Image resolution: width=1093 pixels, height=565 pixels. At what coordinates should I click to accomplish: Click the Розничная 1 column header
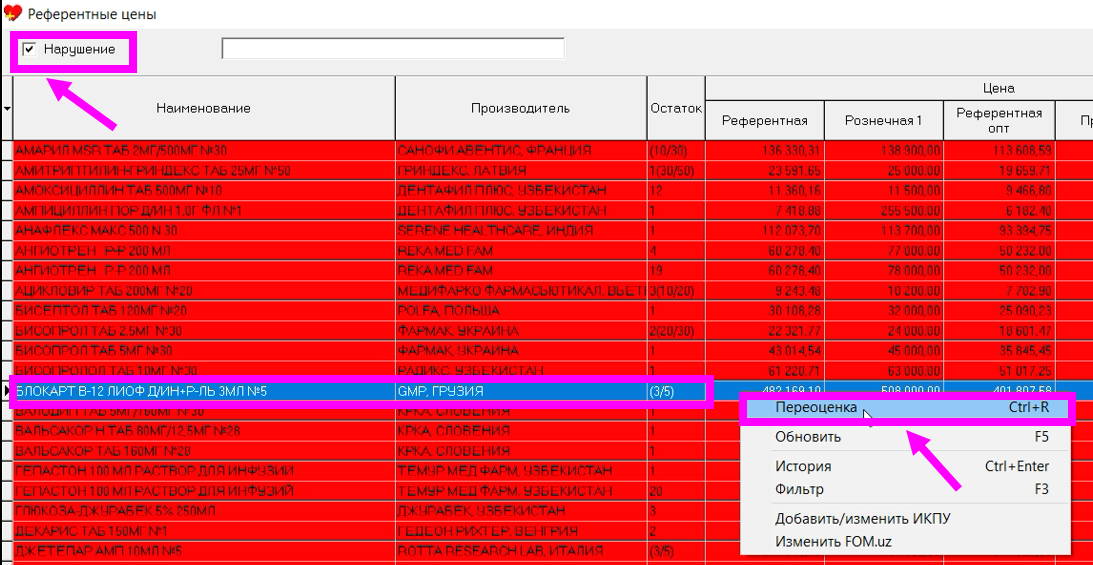[884, 121]
